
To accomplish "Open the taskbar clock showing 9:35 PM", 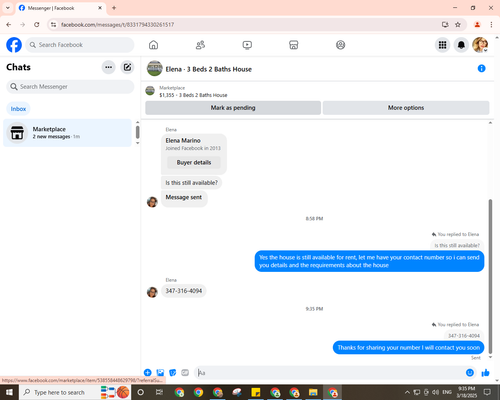I will coord(466,392).
